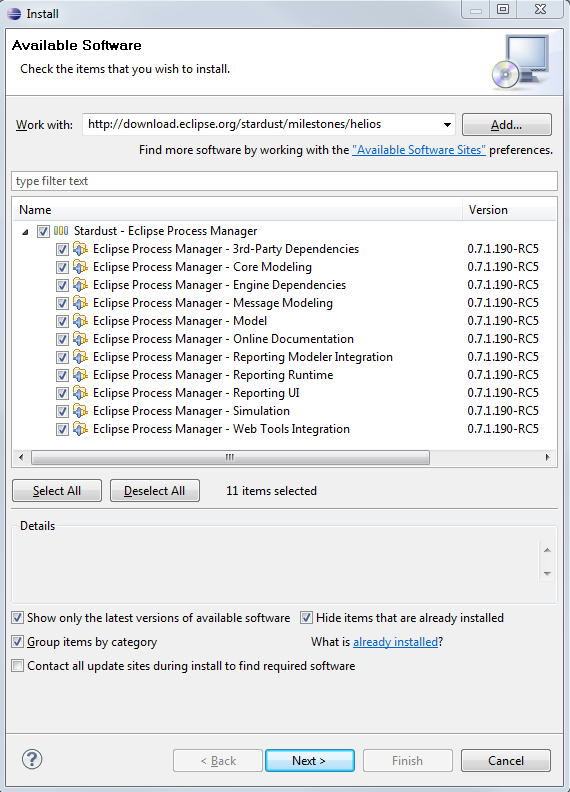The image size is (570, 792).
Task: Toggle Hide items that are already installed
Action: (306, 618)
